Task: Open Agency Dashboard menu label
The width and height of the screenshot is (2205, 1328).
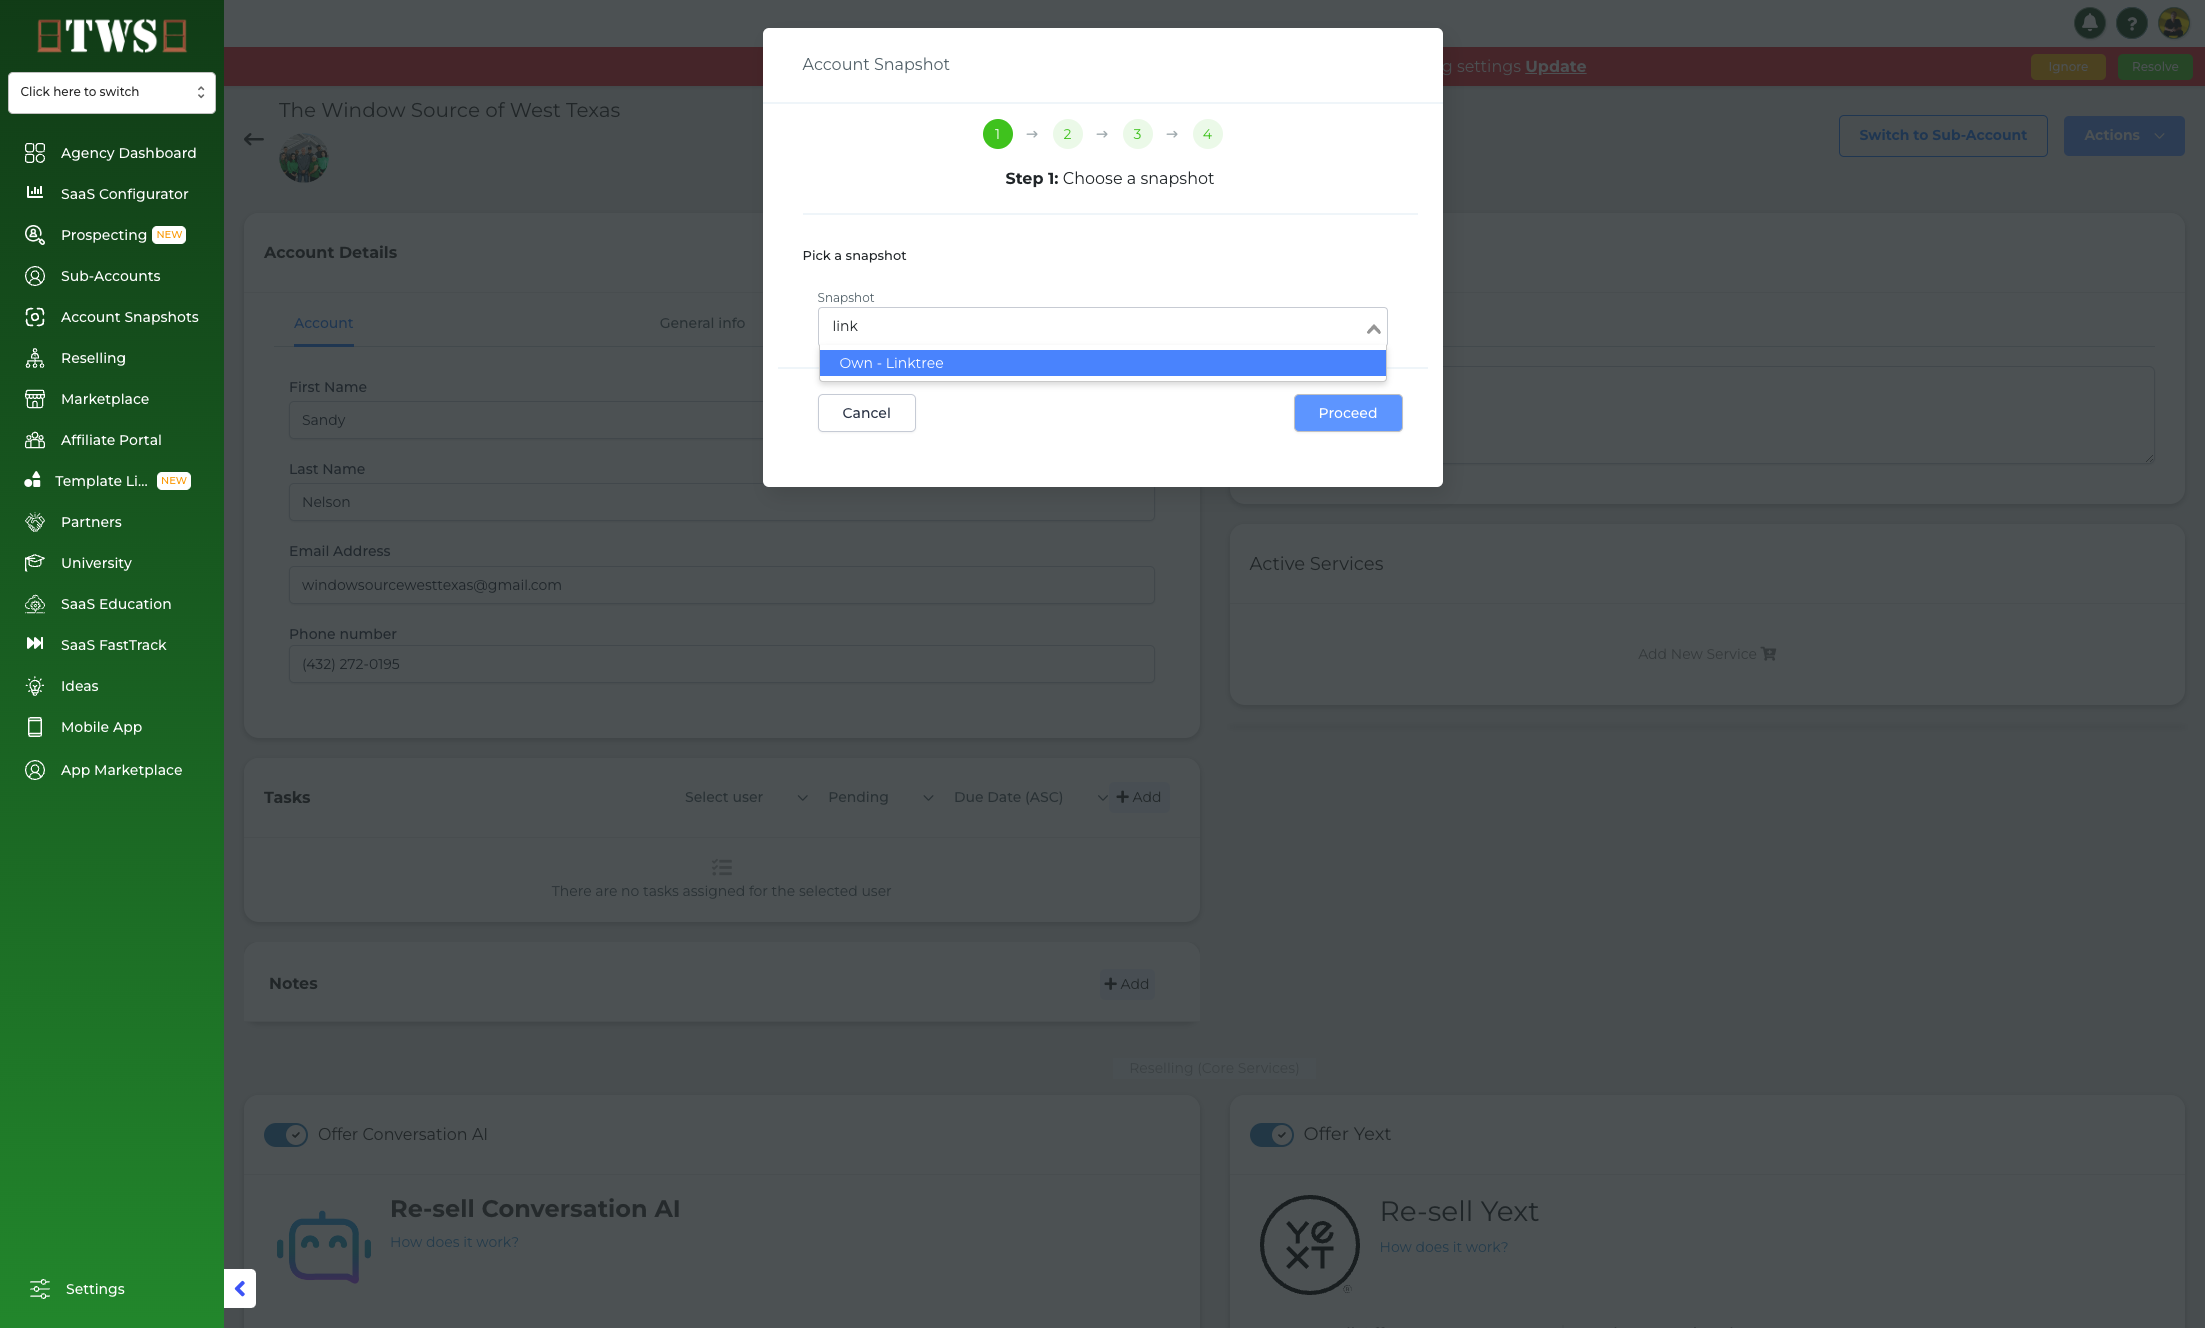Action: pos(128,153)
